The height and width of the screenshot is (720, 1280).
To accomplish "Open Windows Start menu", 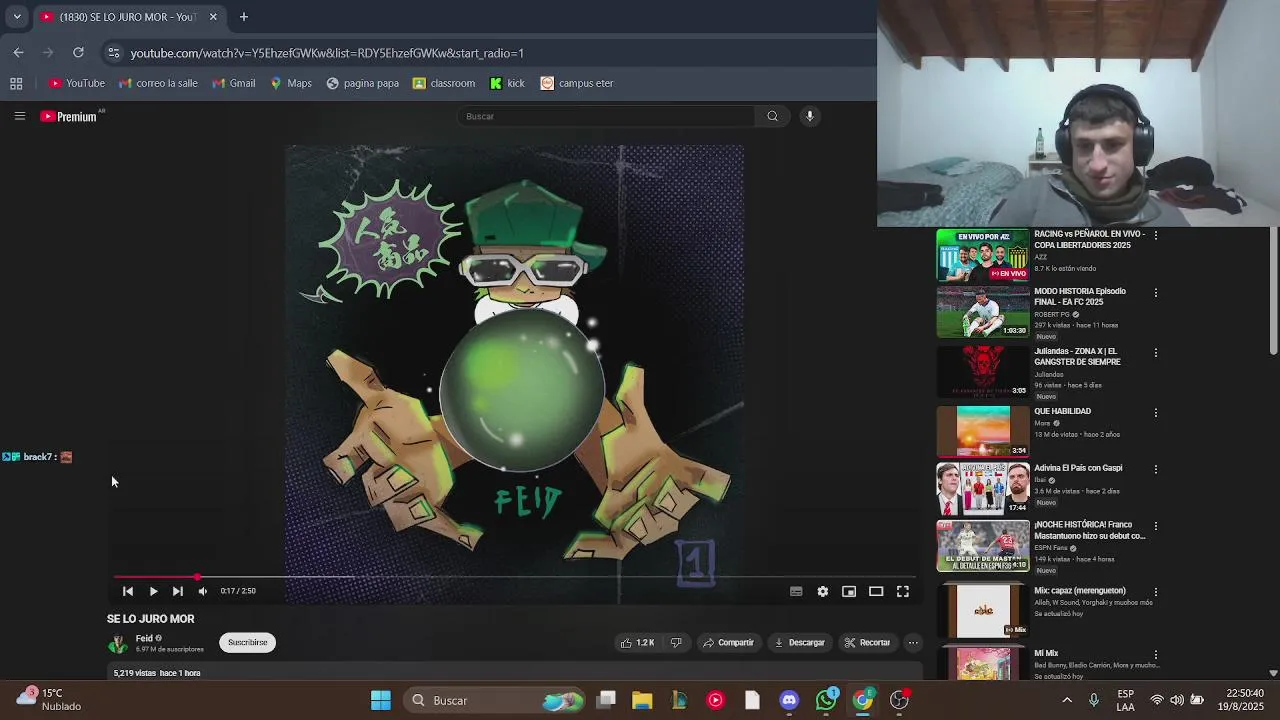I will 381,700.
